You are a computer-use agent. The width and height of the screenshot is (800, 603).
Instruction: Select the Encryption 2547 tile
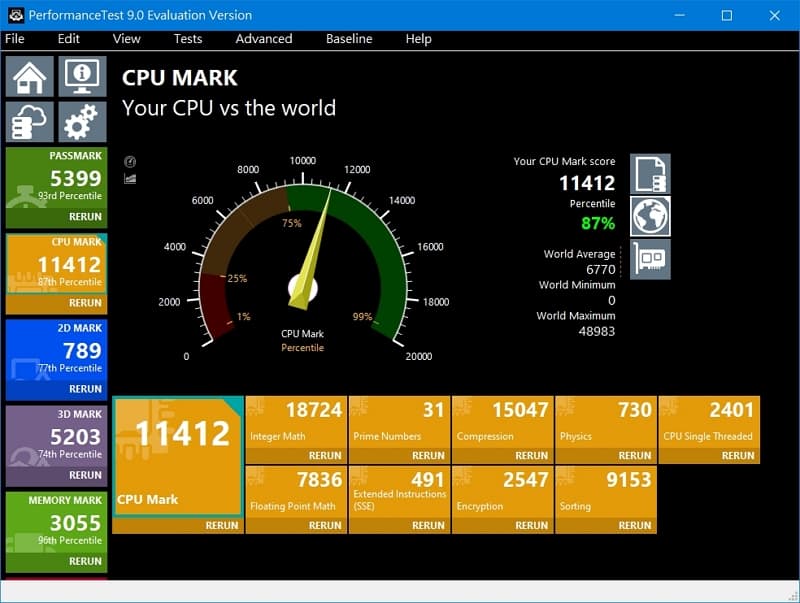coord(503,492)
